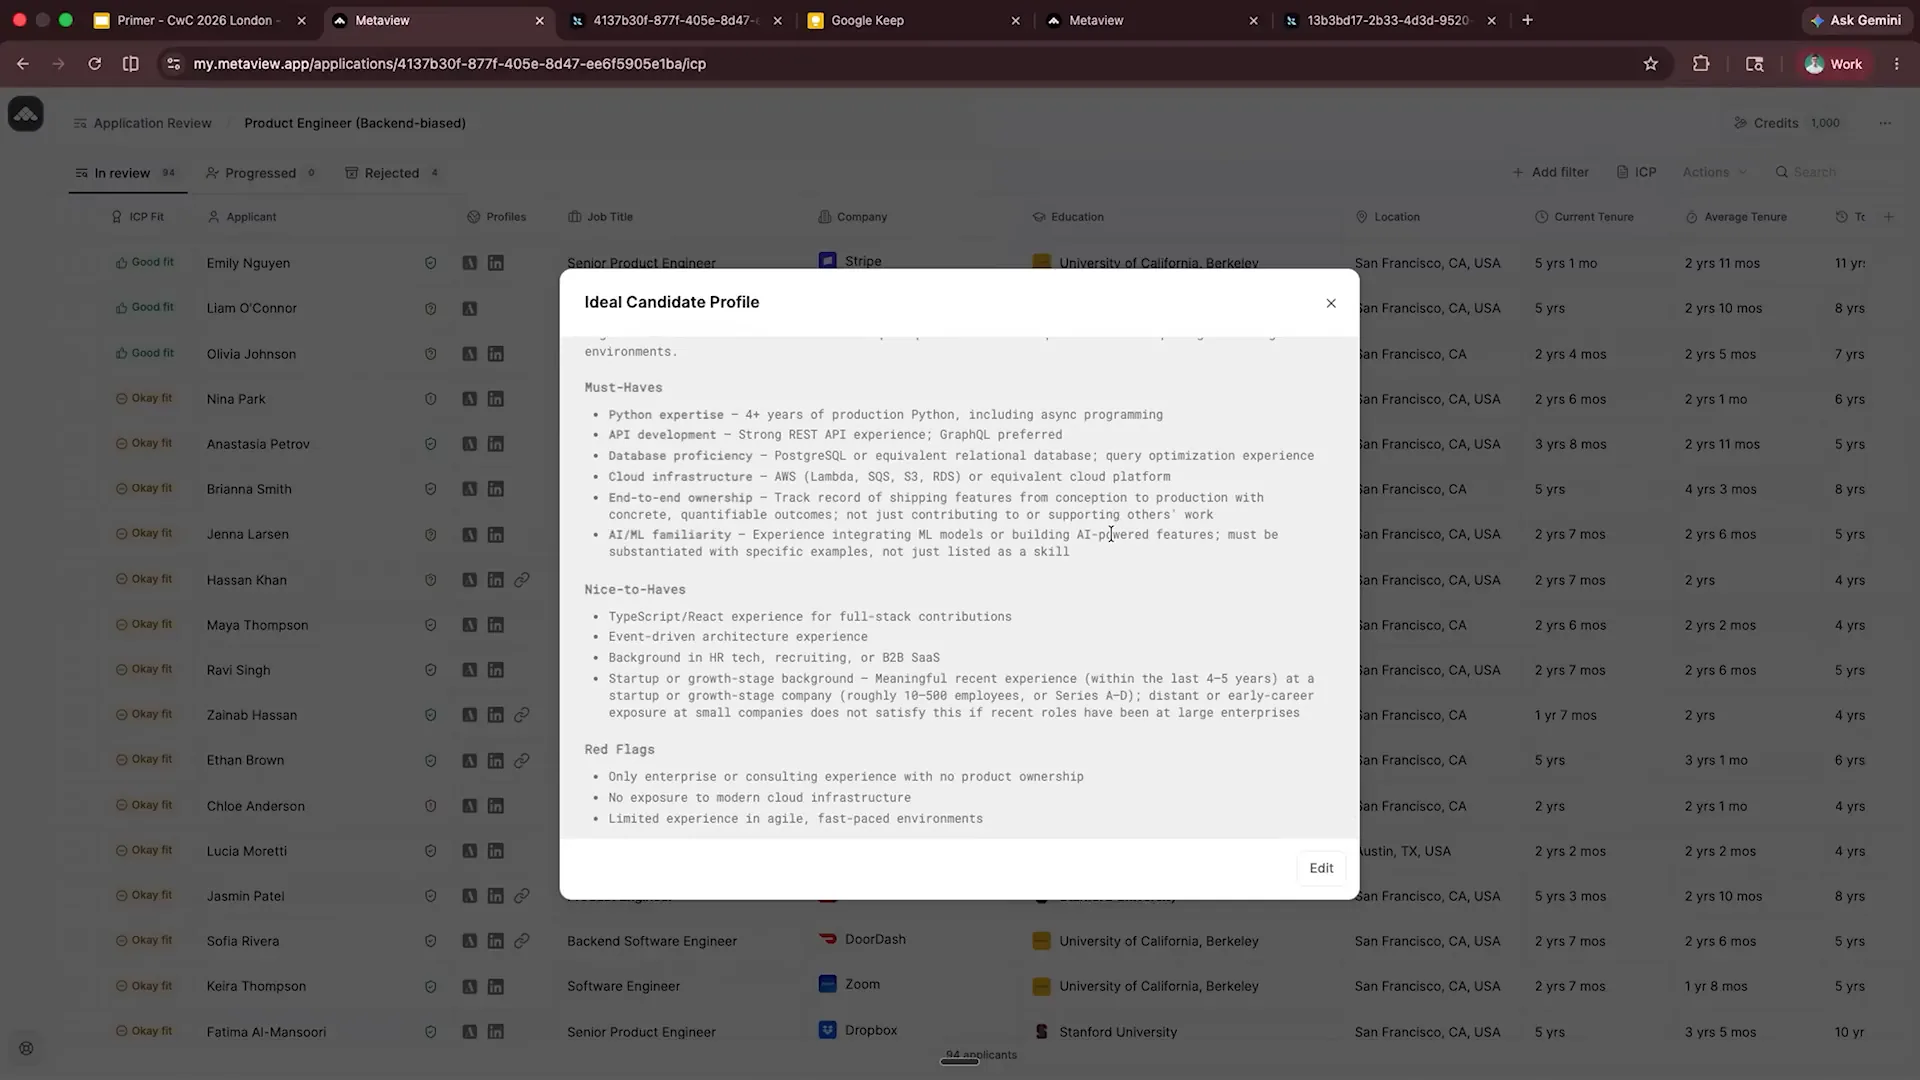The width and height of the screenshot is (1920, 1080).
Task: Open Olivia Johnson's LinkedIn profile icon
Action: coord(496,354)
